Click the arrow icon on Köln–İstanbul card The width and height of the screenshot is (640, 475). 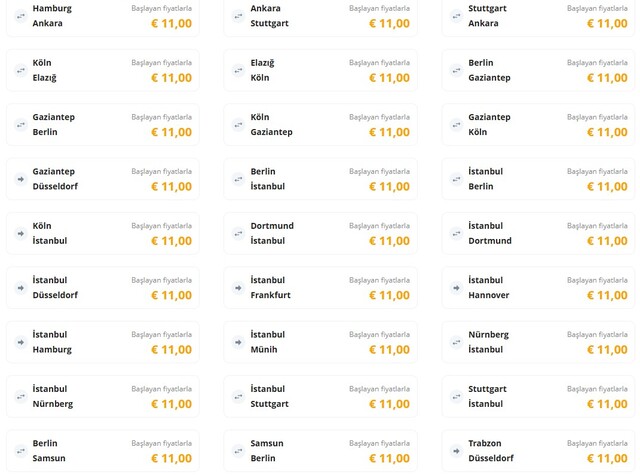tap(21, 233)
